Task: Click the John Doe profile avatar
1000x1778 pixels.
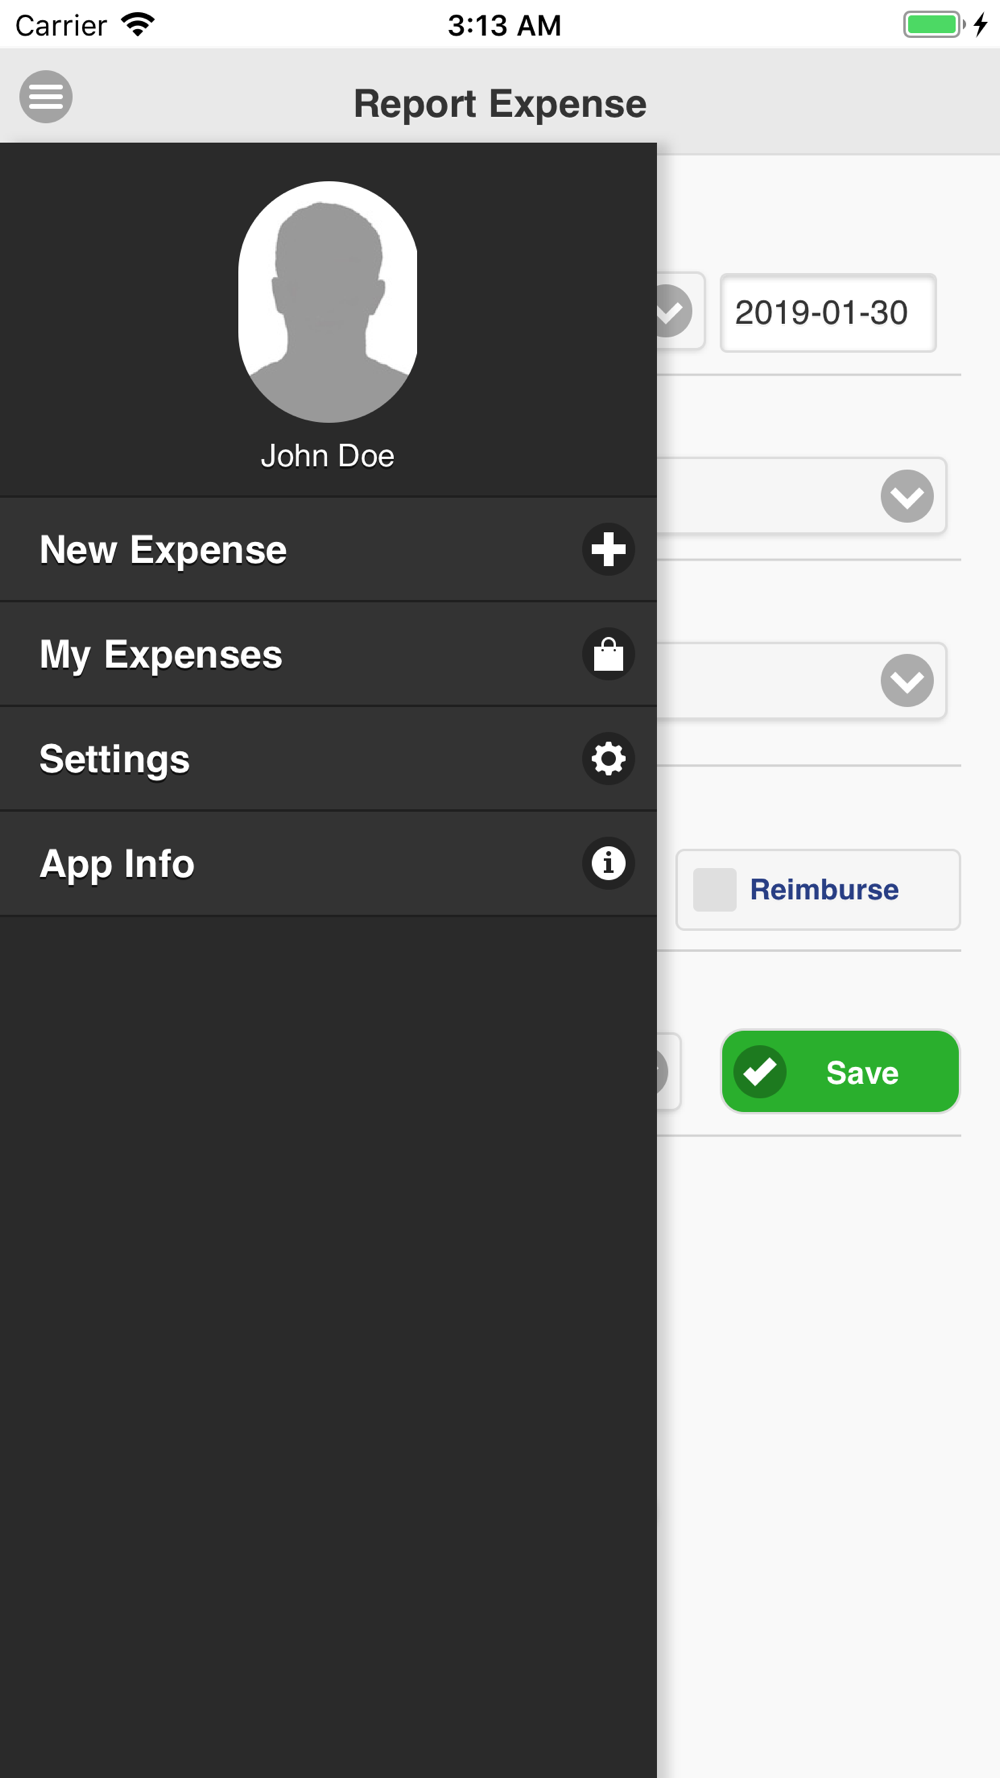Action: tap(328, 301)
